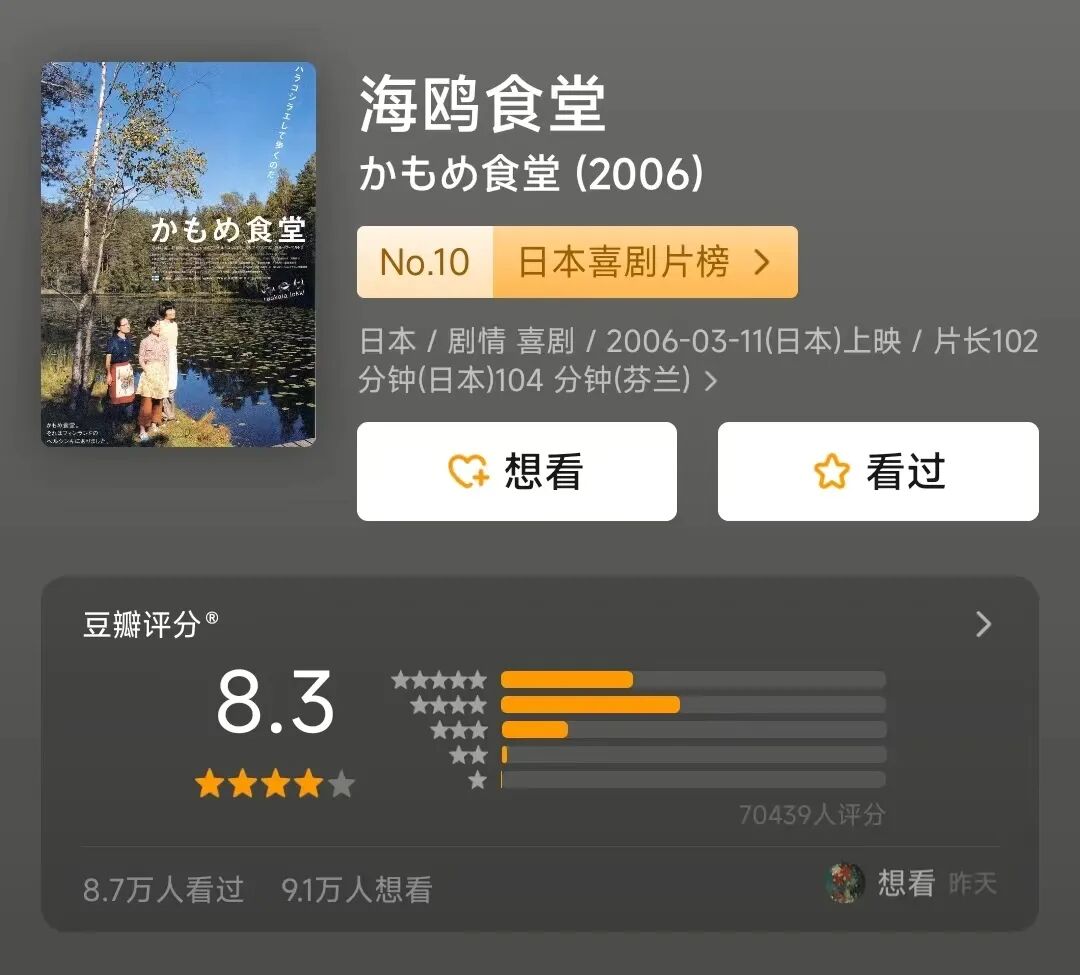Tap the heart-plus icon on 想看
1080x975 pixels.
pyautogui.click(x=468, y=472)
